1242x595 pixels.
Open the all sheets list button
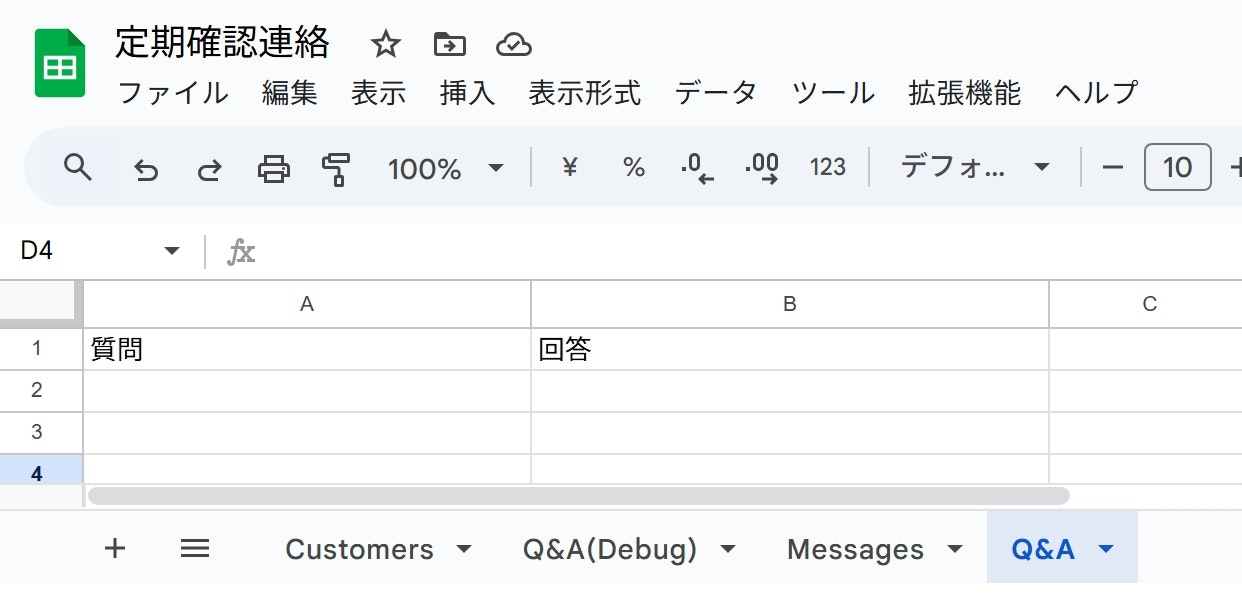coord(195,548)
